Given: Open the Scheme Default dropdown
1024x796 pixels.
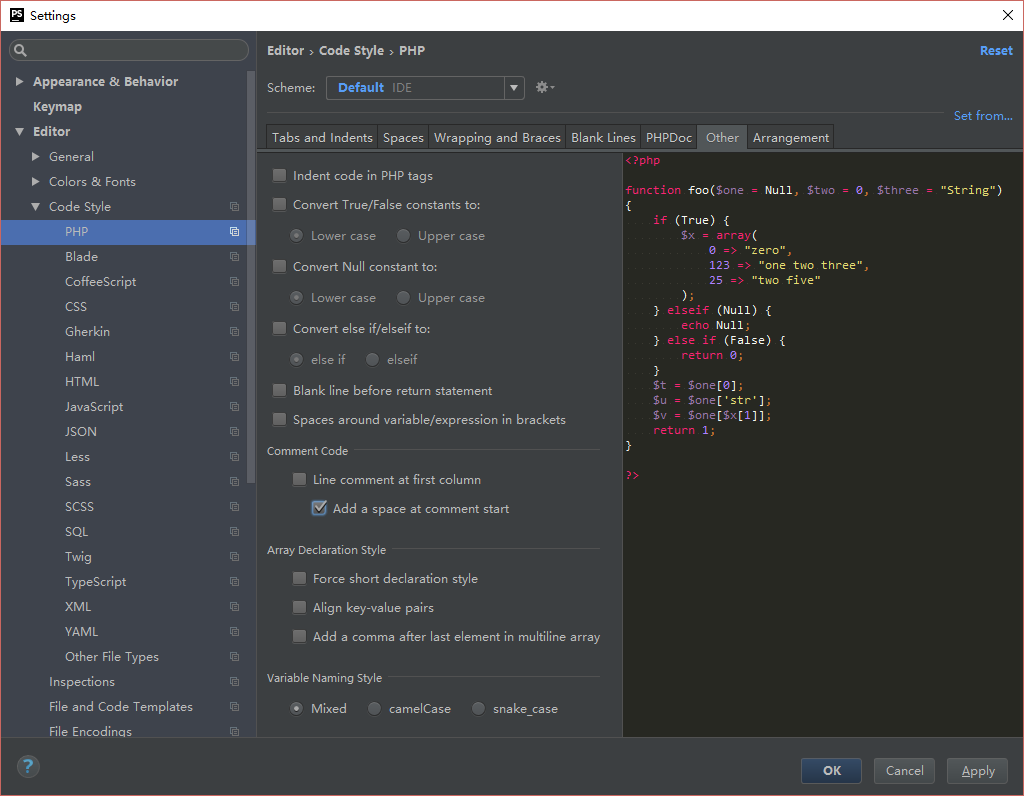Looking at the screenshot, I should tap(514, 88).
